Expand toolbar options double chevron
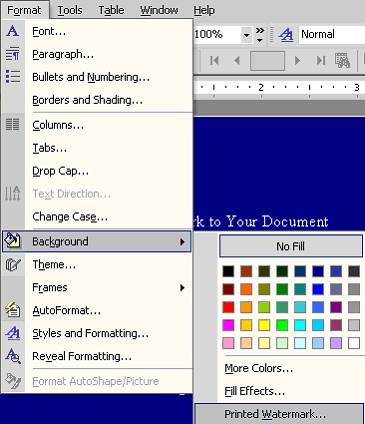365x424 pixels. [259, 35]
